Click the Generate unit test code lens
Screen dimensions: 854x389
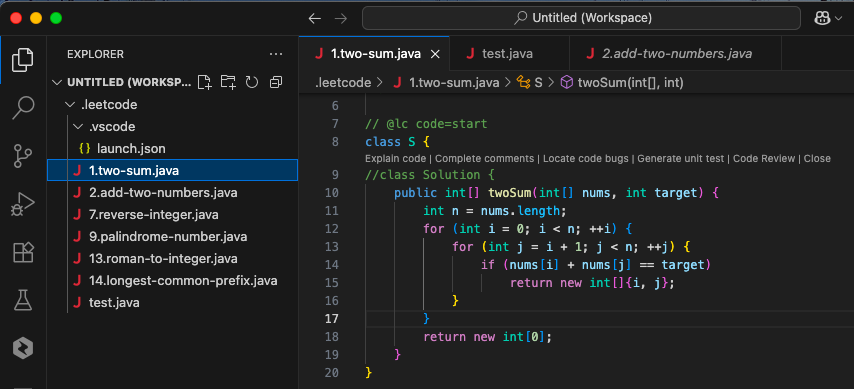point(681,159)
